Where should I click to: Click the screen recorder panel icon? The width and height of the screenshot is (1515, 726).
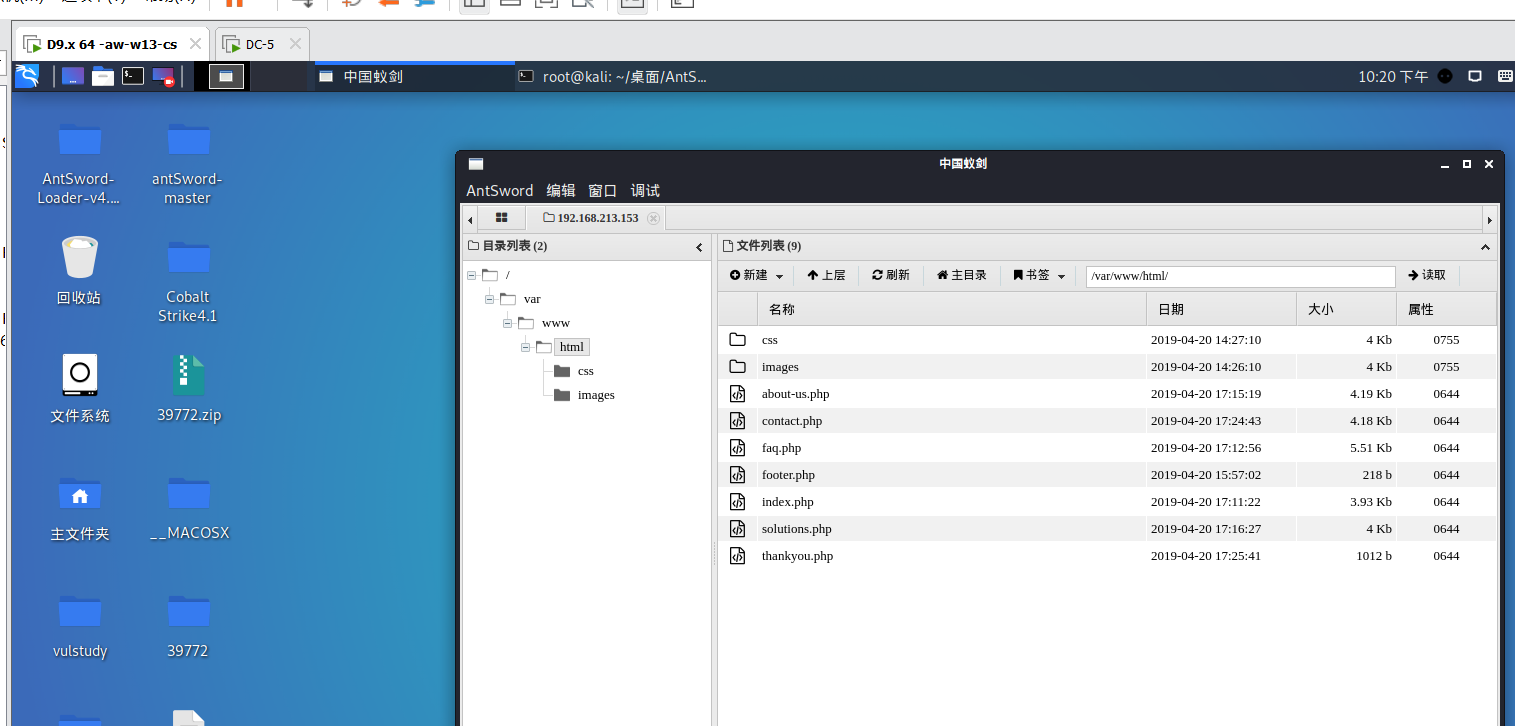tap(163, 76)
